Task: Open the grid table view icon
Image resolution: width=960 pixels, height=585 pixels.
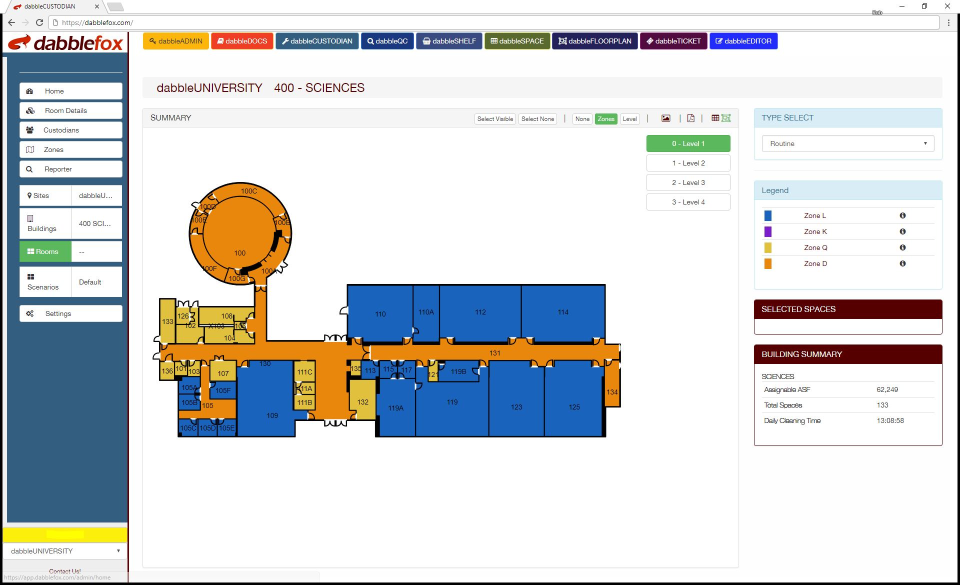Action: [x=716, y=118]
